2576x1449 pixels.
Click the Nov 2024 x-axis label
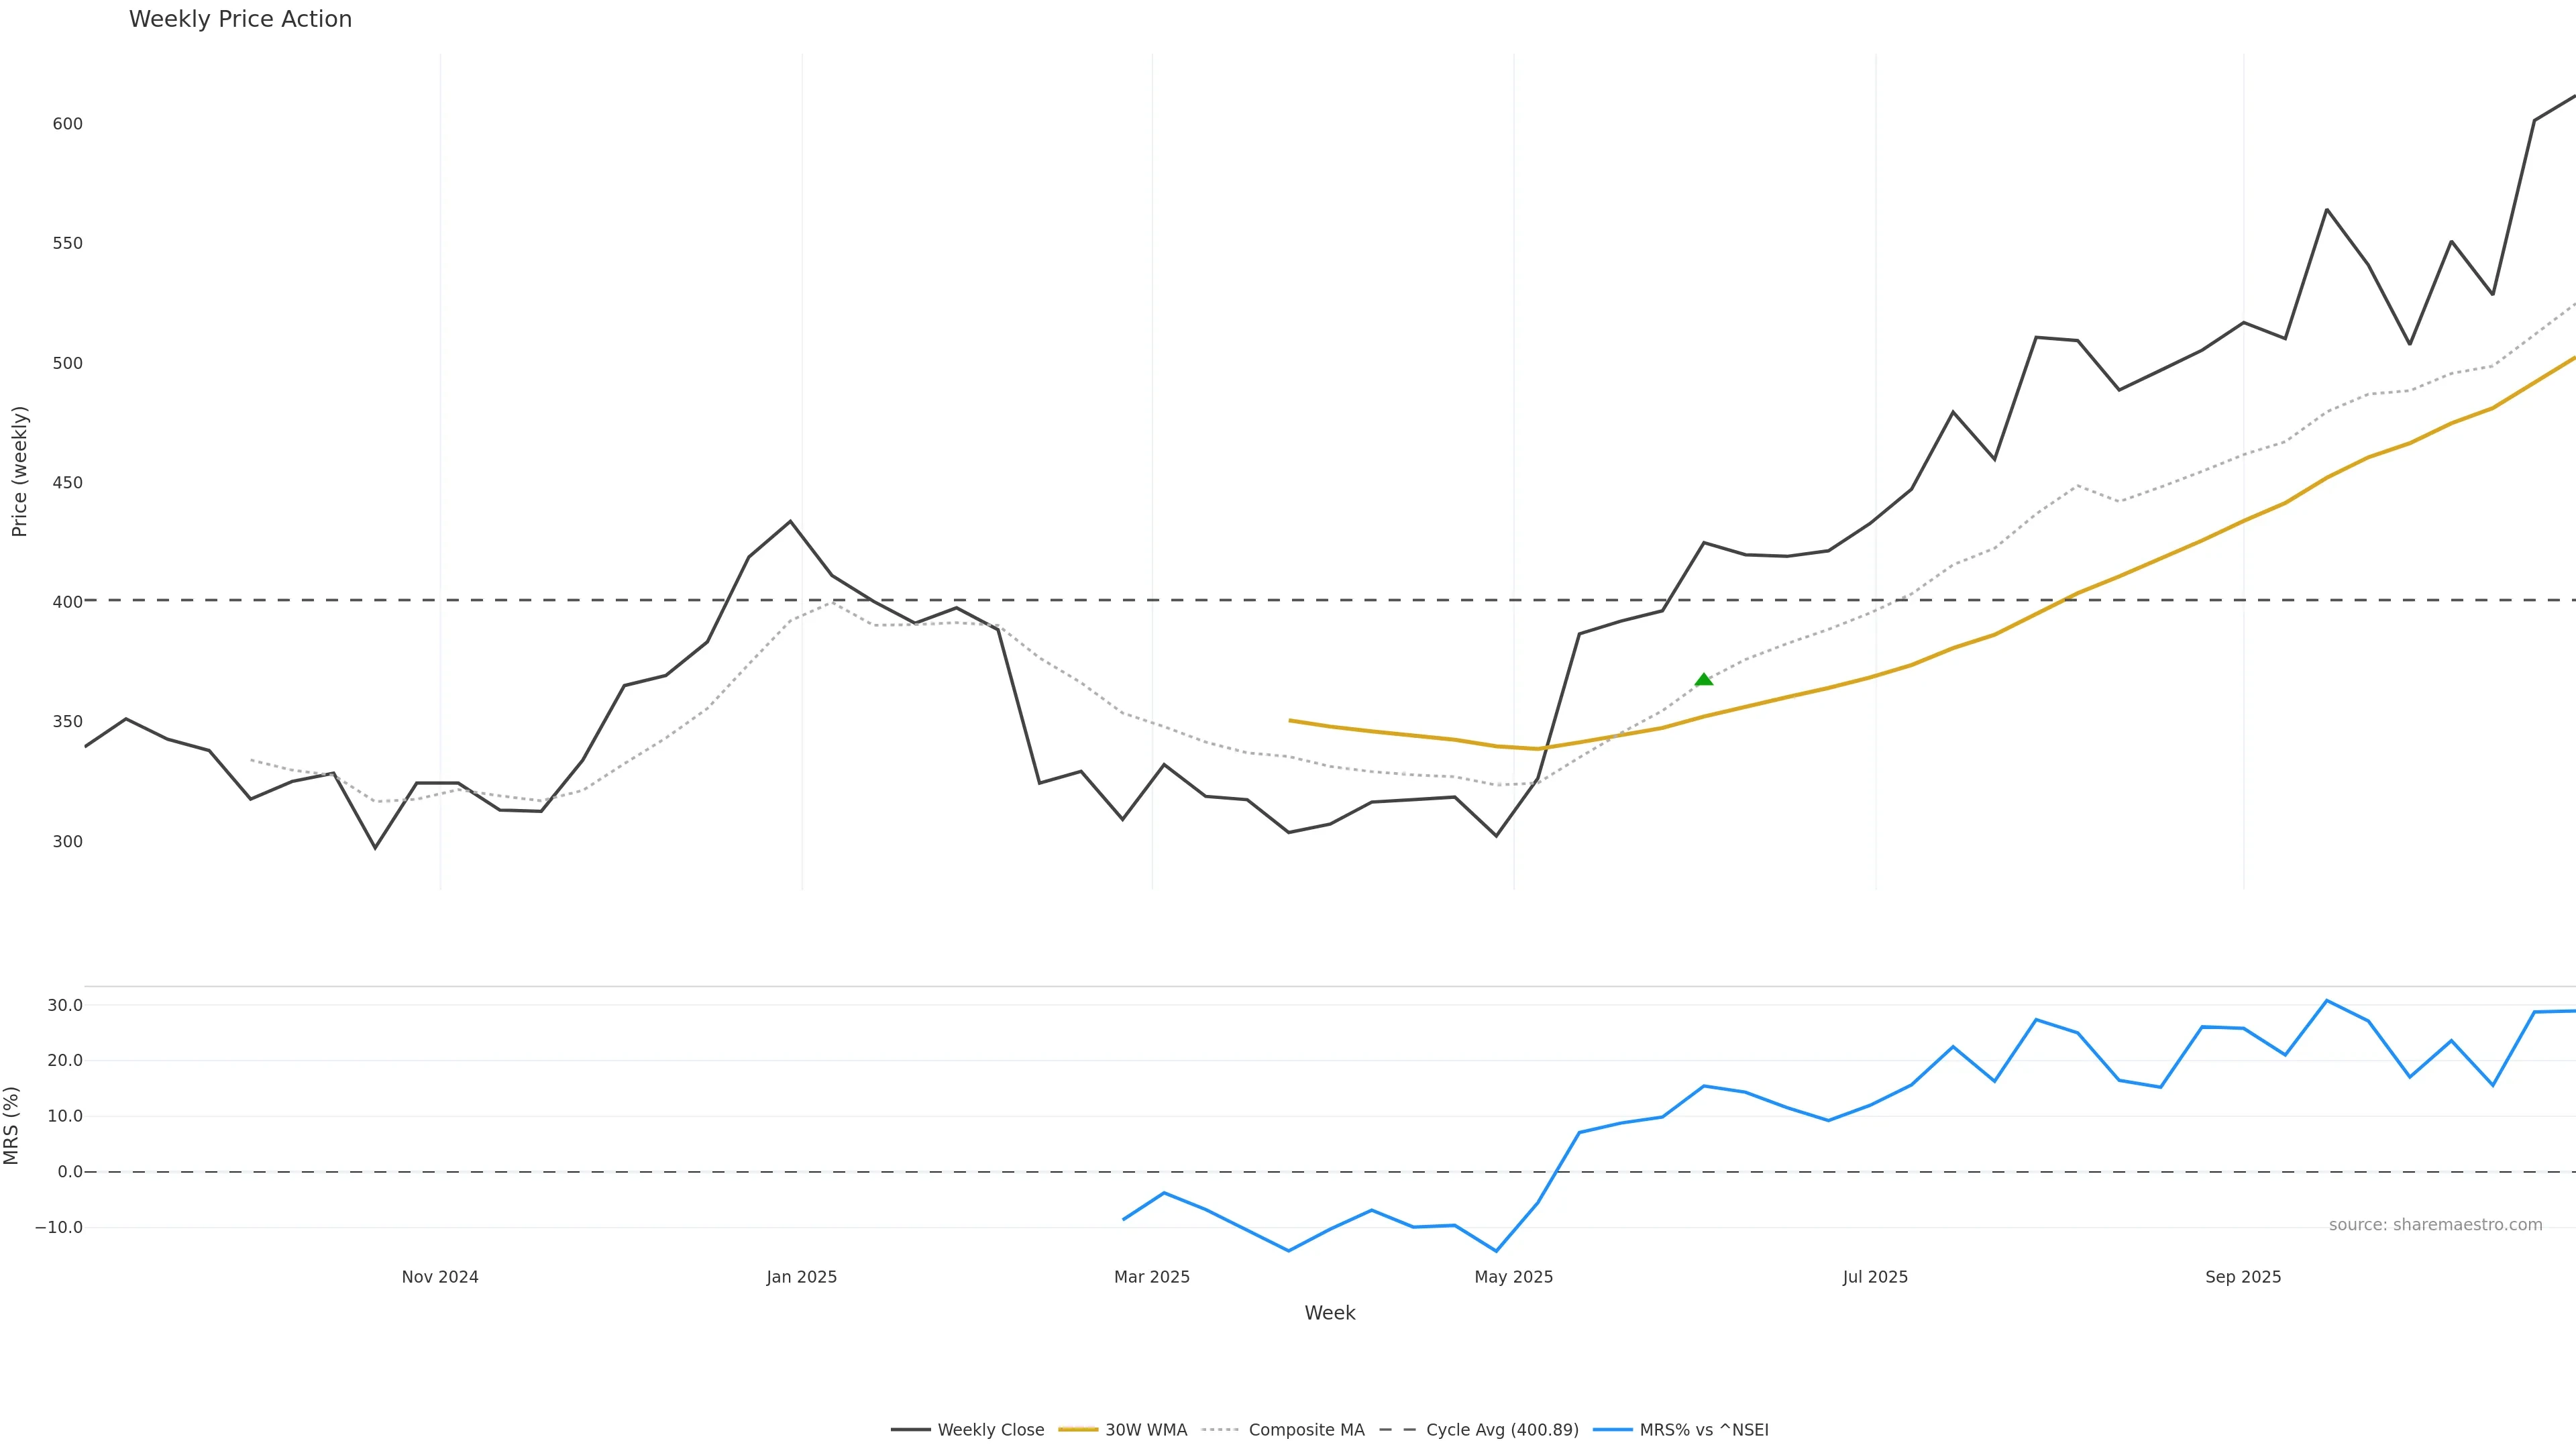point(440,1277)
